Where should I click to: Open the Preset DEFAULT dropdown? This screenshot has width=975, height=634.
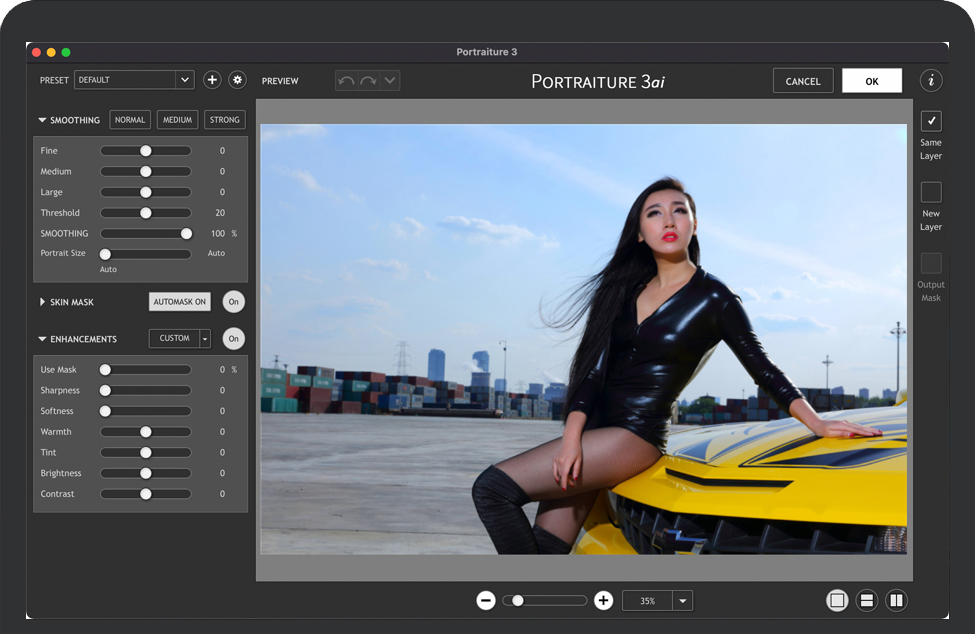click(x=184, y=80)
